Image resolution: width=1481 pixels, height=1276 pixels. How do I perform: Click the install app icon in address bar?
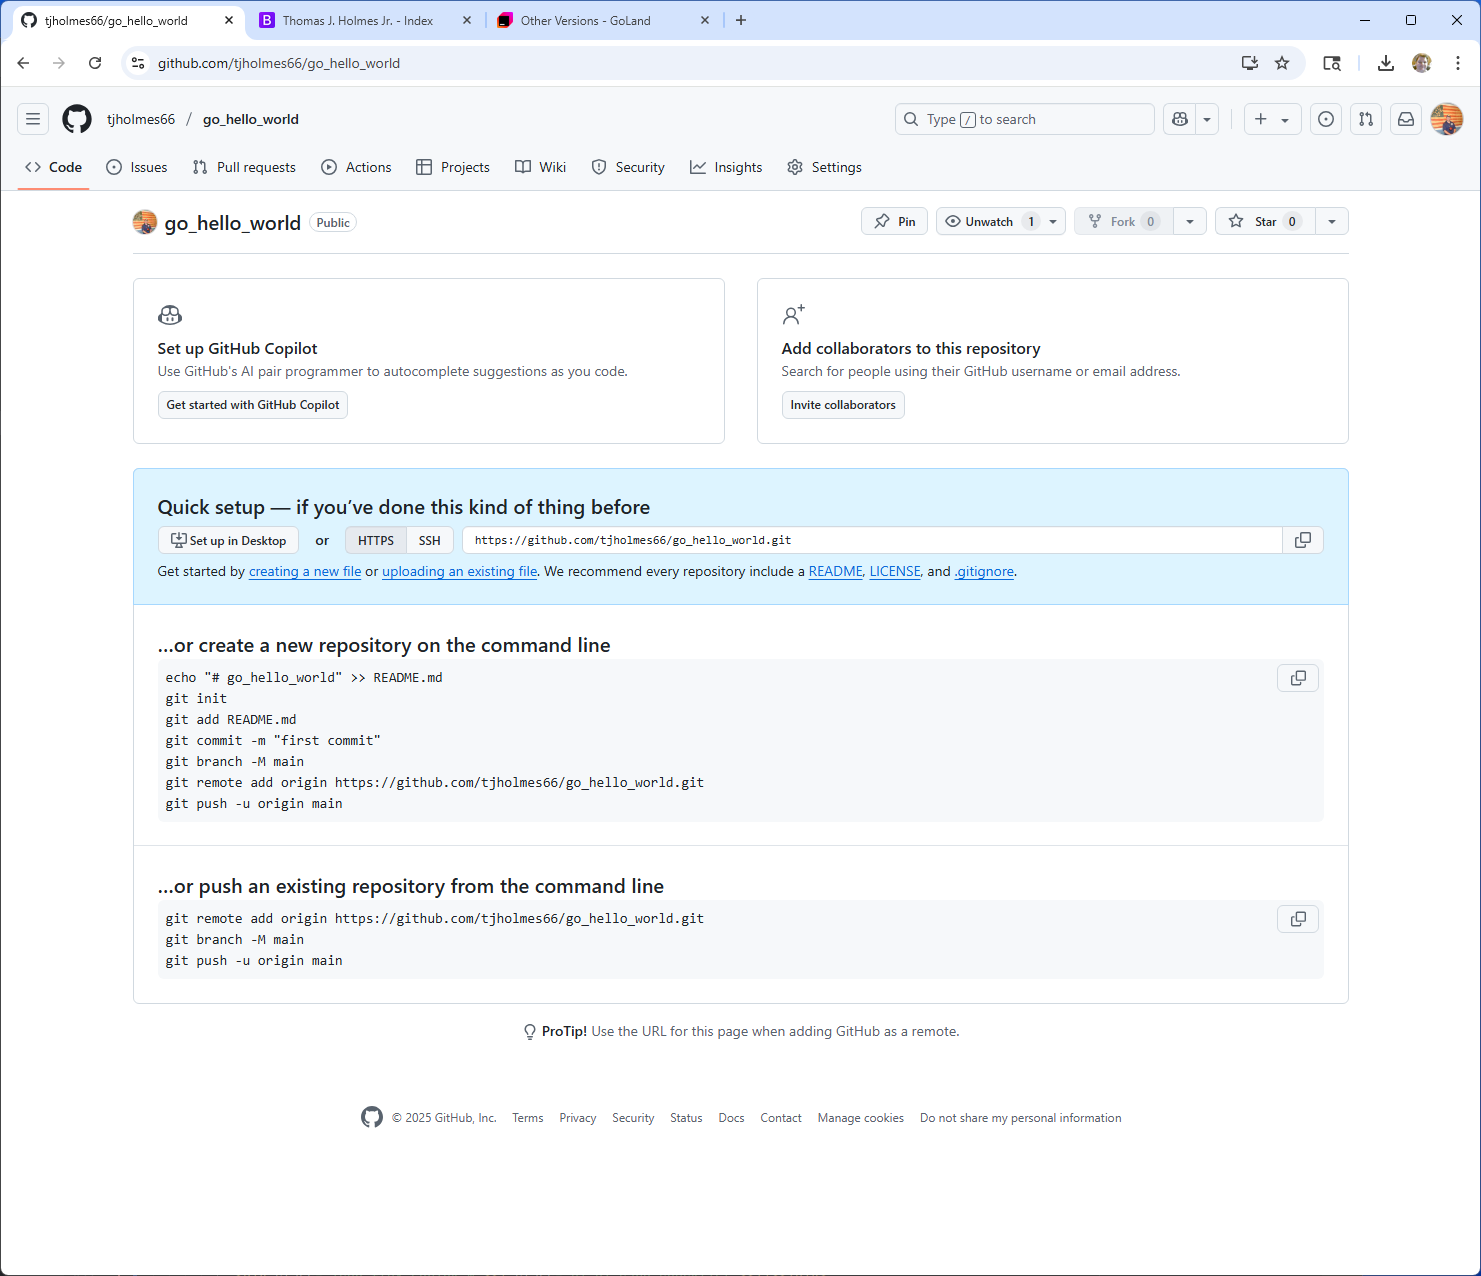point(1250,63)
